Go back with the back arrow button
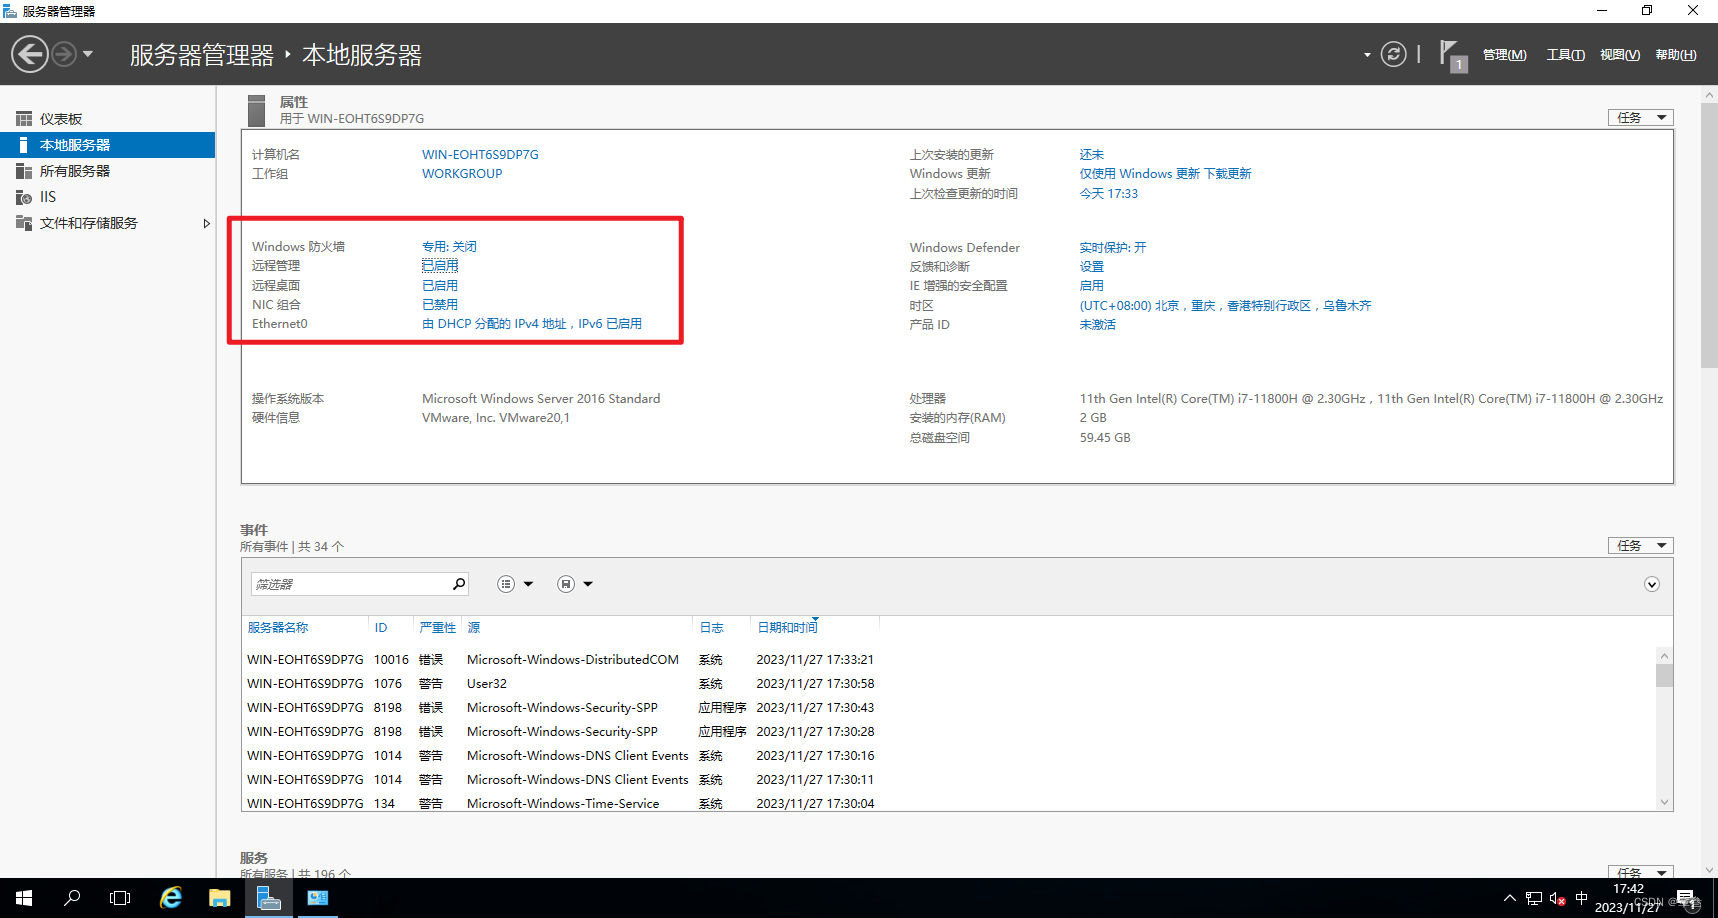Viewport: 1718px width, 918px height. click(x=30, y=54)
